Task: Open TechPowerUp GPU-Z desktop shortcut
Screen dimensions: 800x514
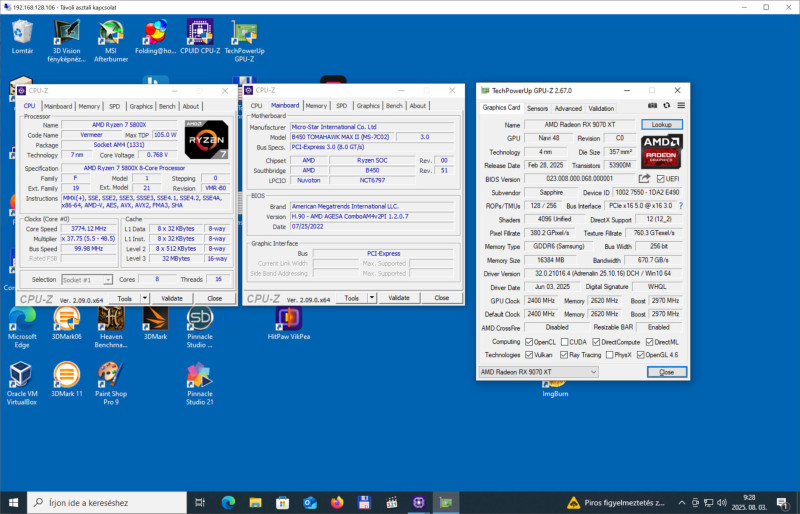Action: (x=244, y=41)
